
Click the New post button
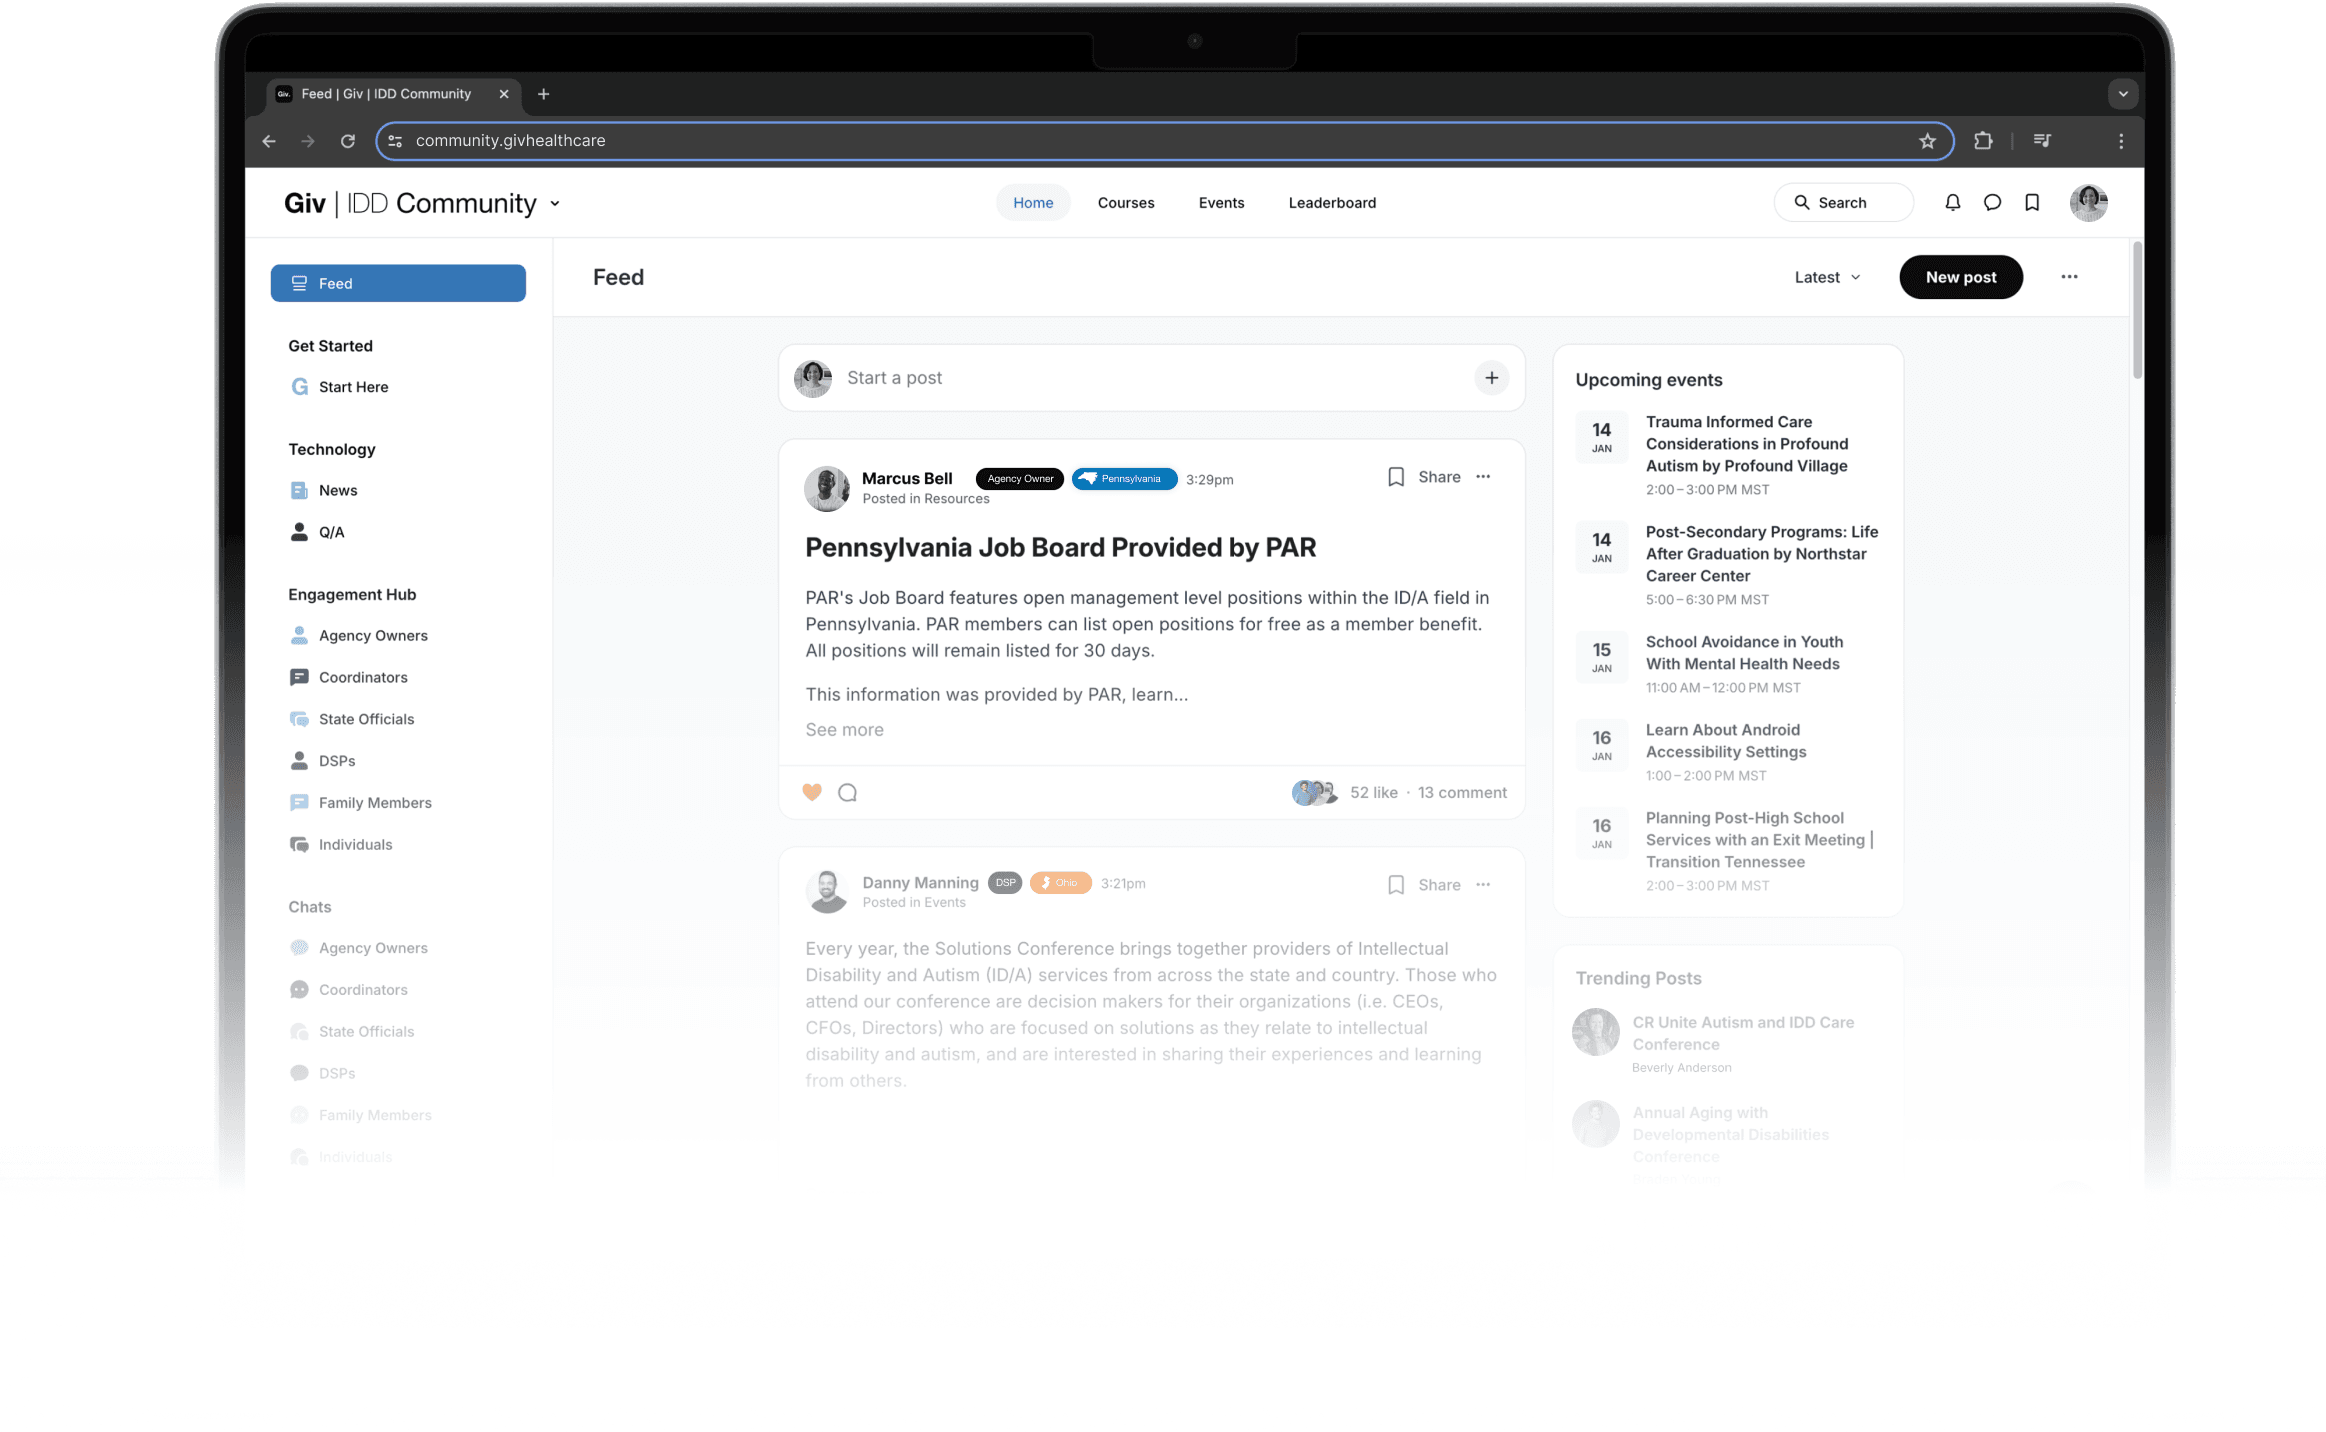[1960, 276]
